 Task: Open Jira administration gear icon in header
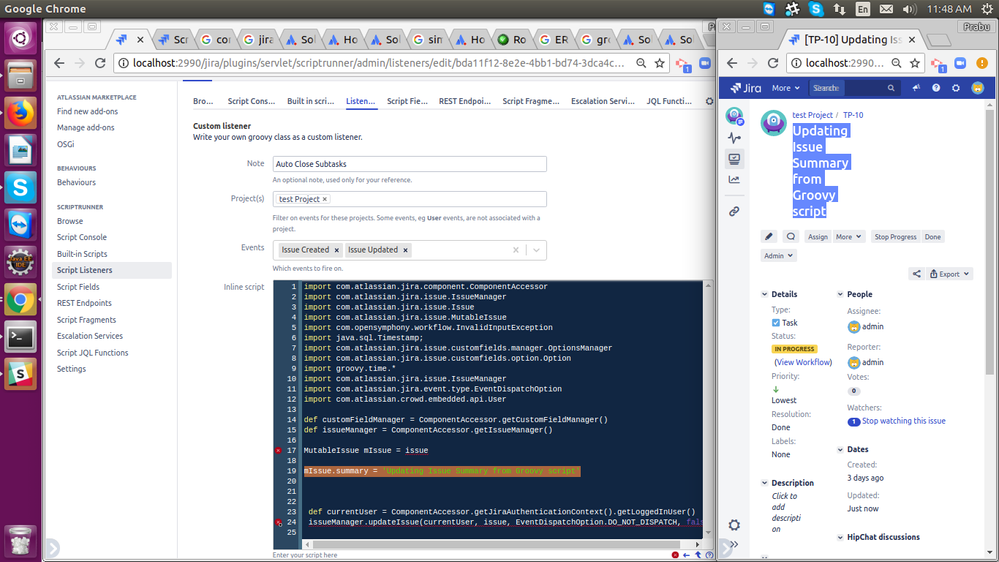point(956,88)
